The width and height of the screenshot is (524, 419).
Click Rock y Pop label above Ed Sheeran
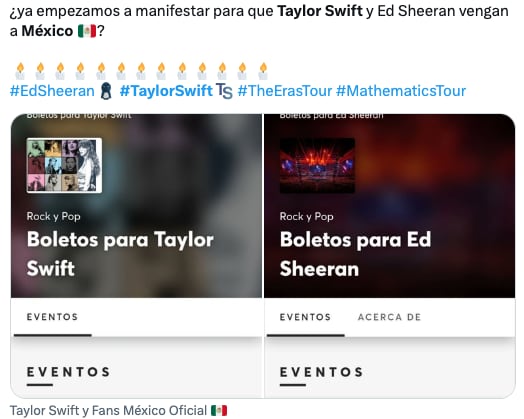click(x=306, y=217)
